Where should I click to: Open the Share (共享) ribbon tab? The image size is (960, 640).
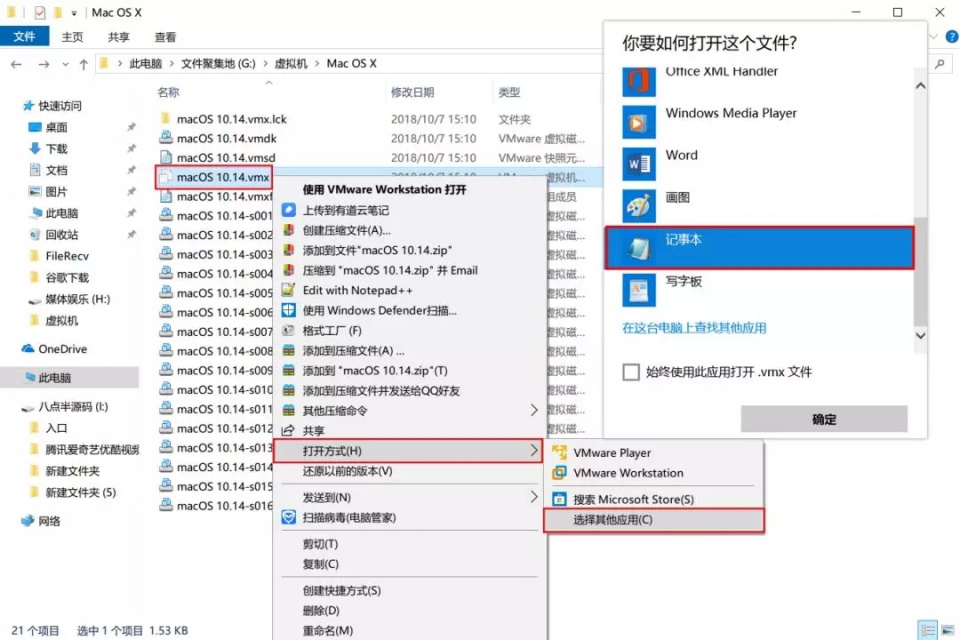click(x=119, y=37)
